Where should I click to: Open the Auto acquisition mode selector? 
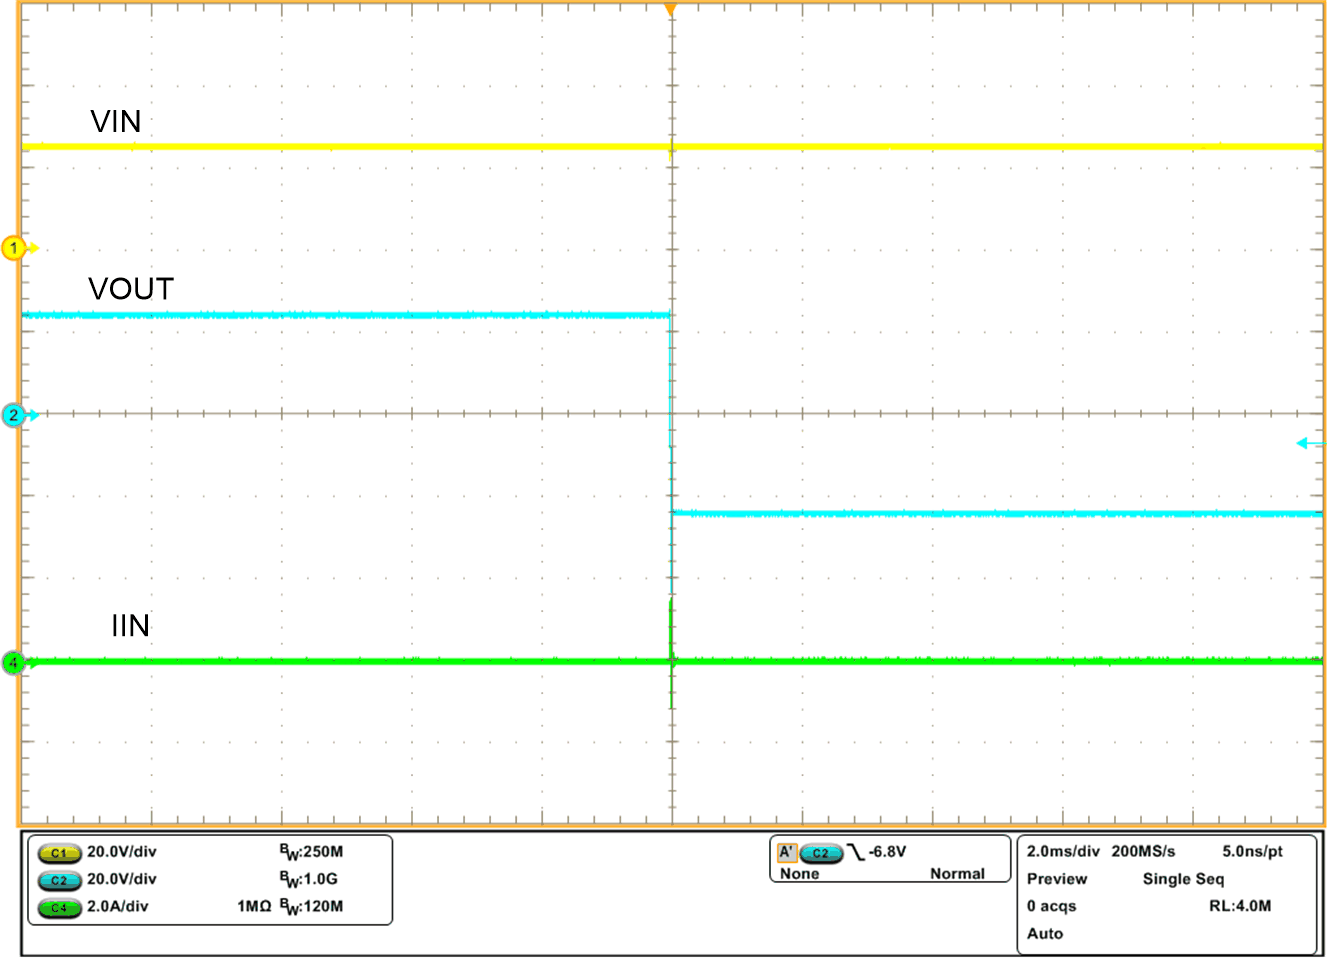[x=1045, y=934]
